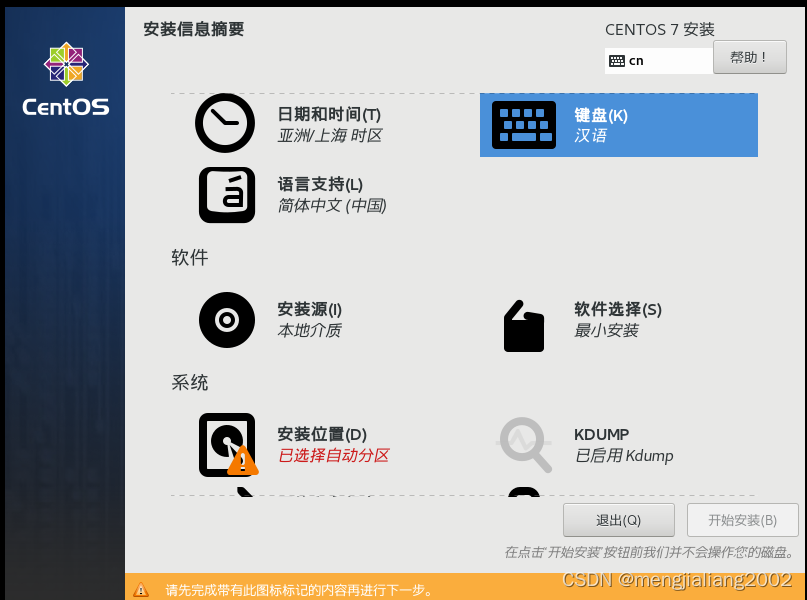
Task: Click the 退出(Q) quit button
Action: pos(619,520)
